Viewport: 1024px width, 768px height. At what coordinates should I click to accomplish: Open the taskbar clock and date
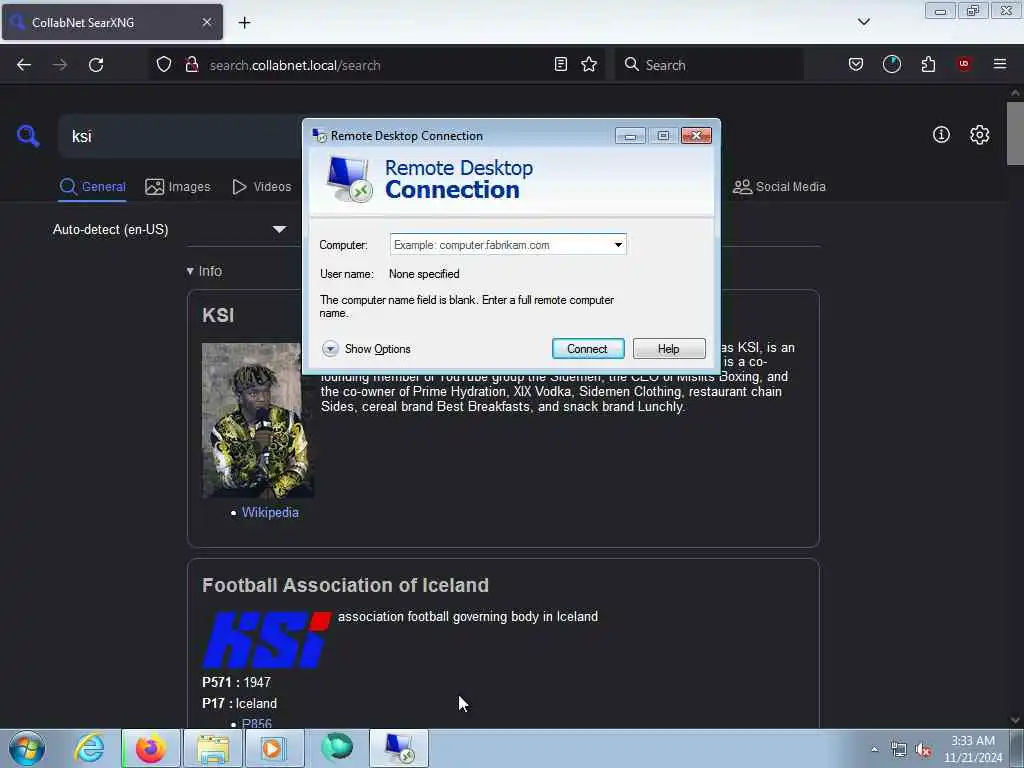tap(973, 749)
